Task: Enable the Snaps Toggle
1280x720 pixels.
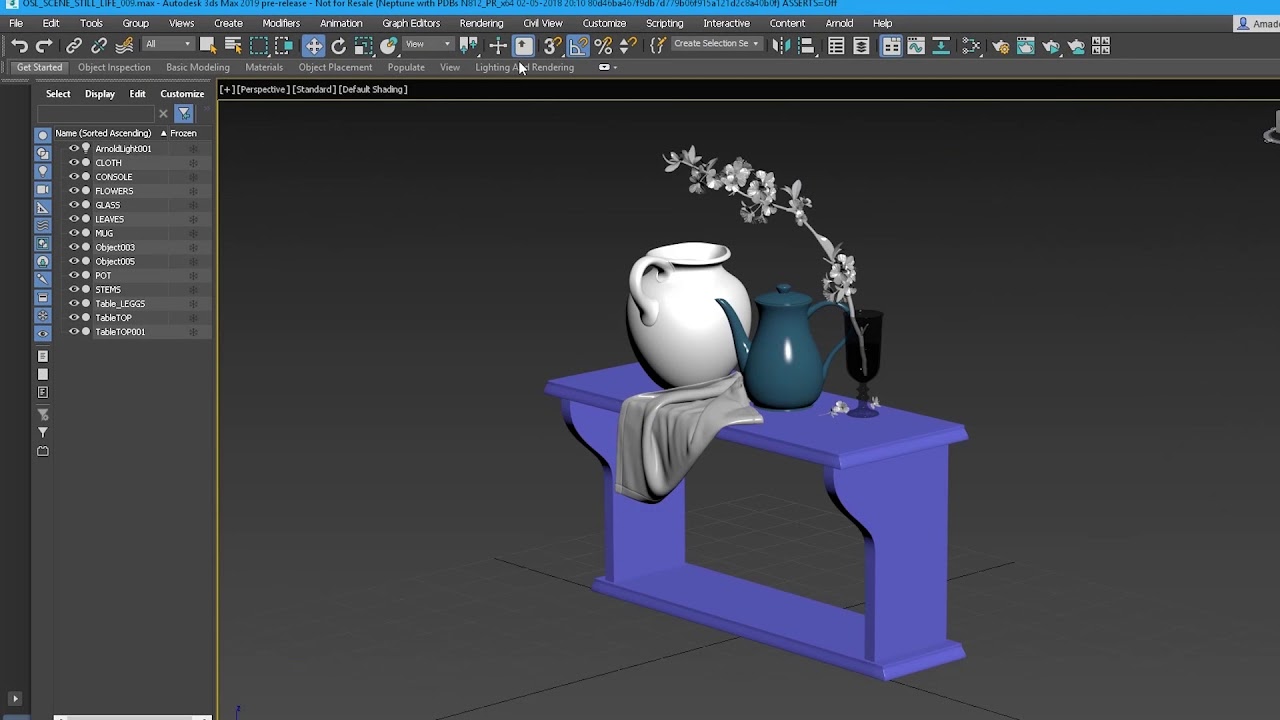Action: coord(551,46)
